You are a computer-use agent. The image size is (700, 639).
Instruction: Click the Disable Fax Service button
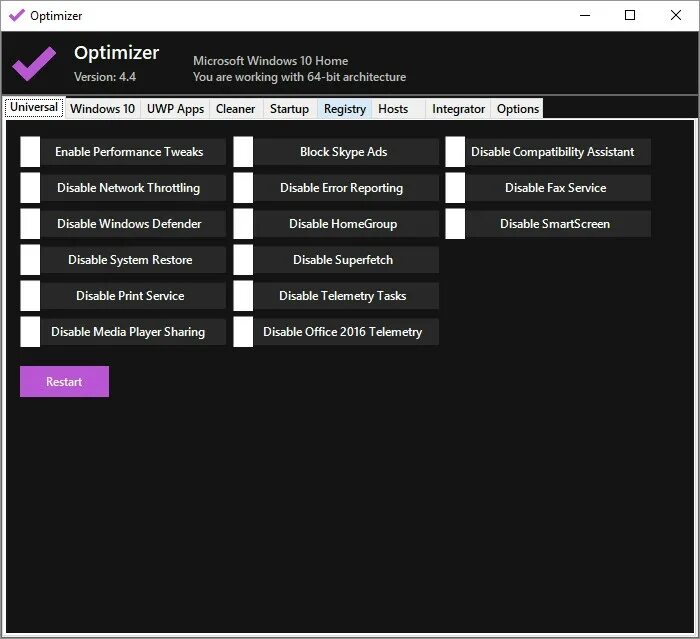[x=558, y=188]
